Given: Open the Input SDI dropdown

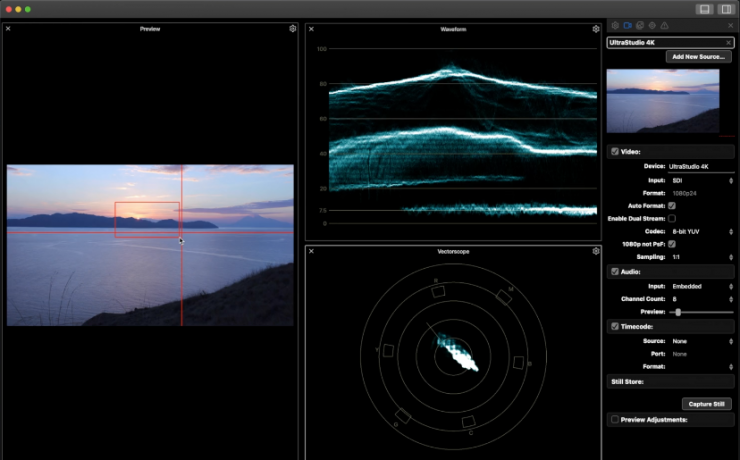Looking at the screenshot, I should point(700,179).
